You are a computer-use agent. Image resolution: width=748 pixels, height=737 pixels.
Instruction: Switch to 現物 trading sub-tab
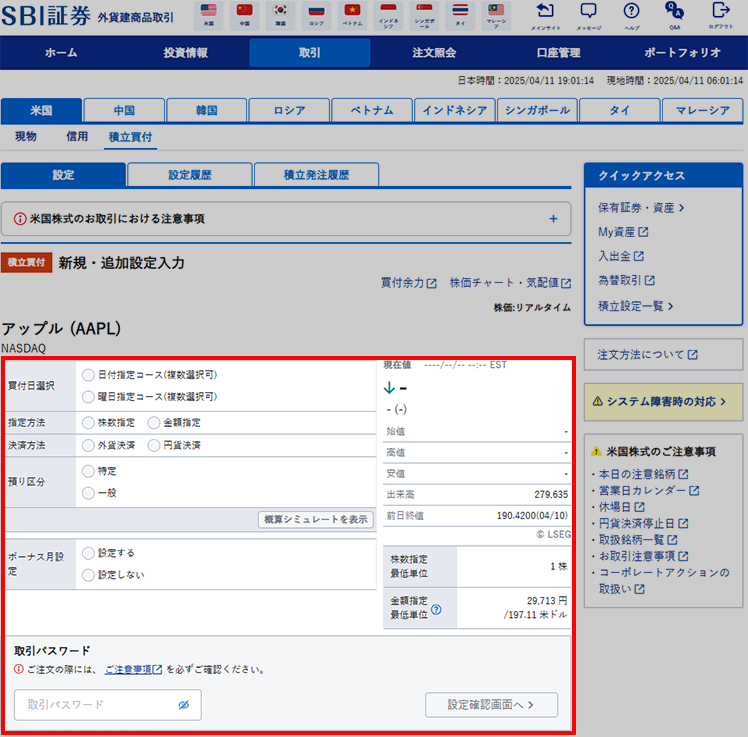click(x=26, y=136)
